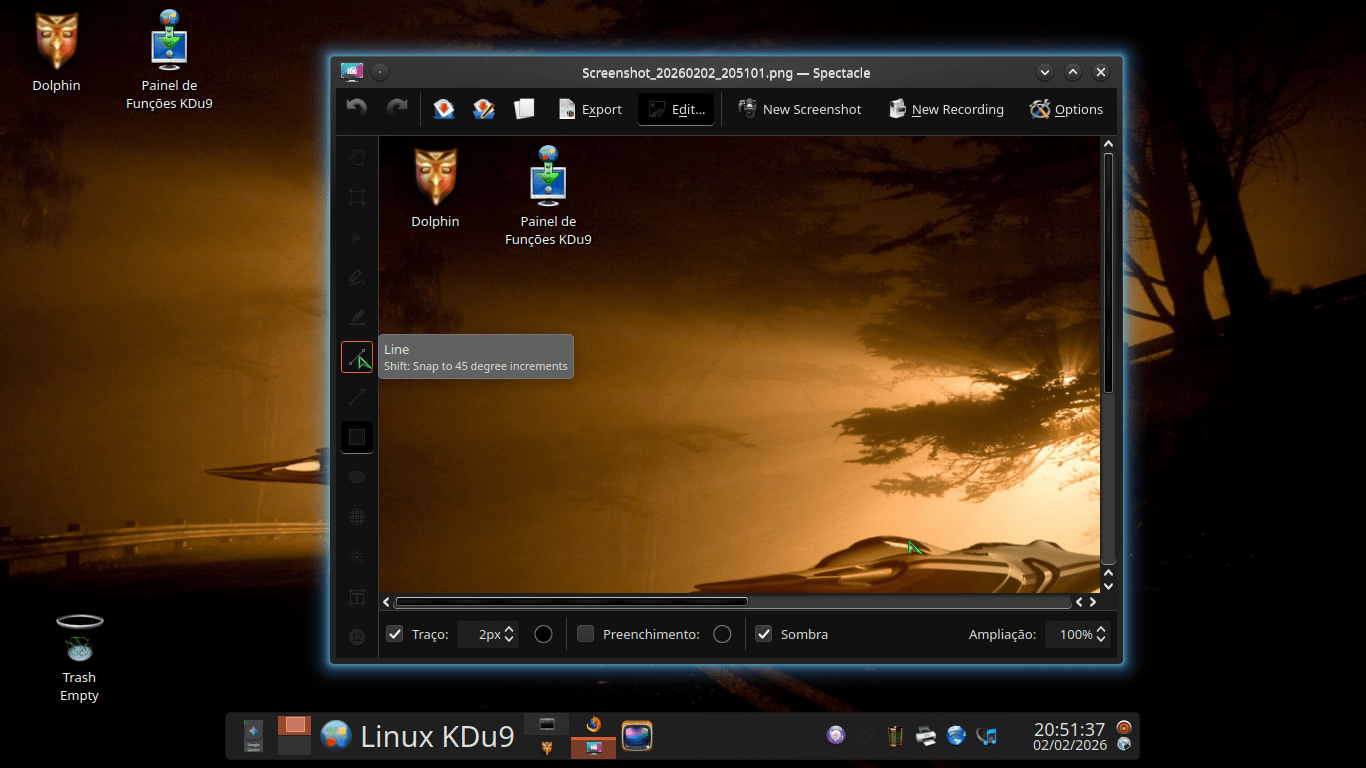Screen dimensions: 1366x768
Task: Uncheck the Traço stroke checkbox
Action: point(395,634)
